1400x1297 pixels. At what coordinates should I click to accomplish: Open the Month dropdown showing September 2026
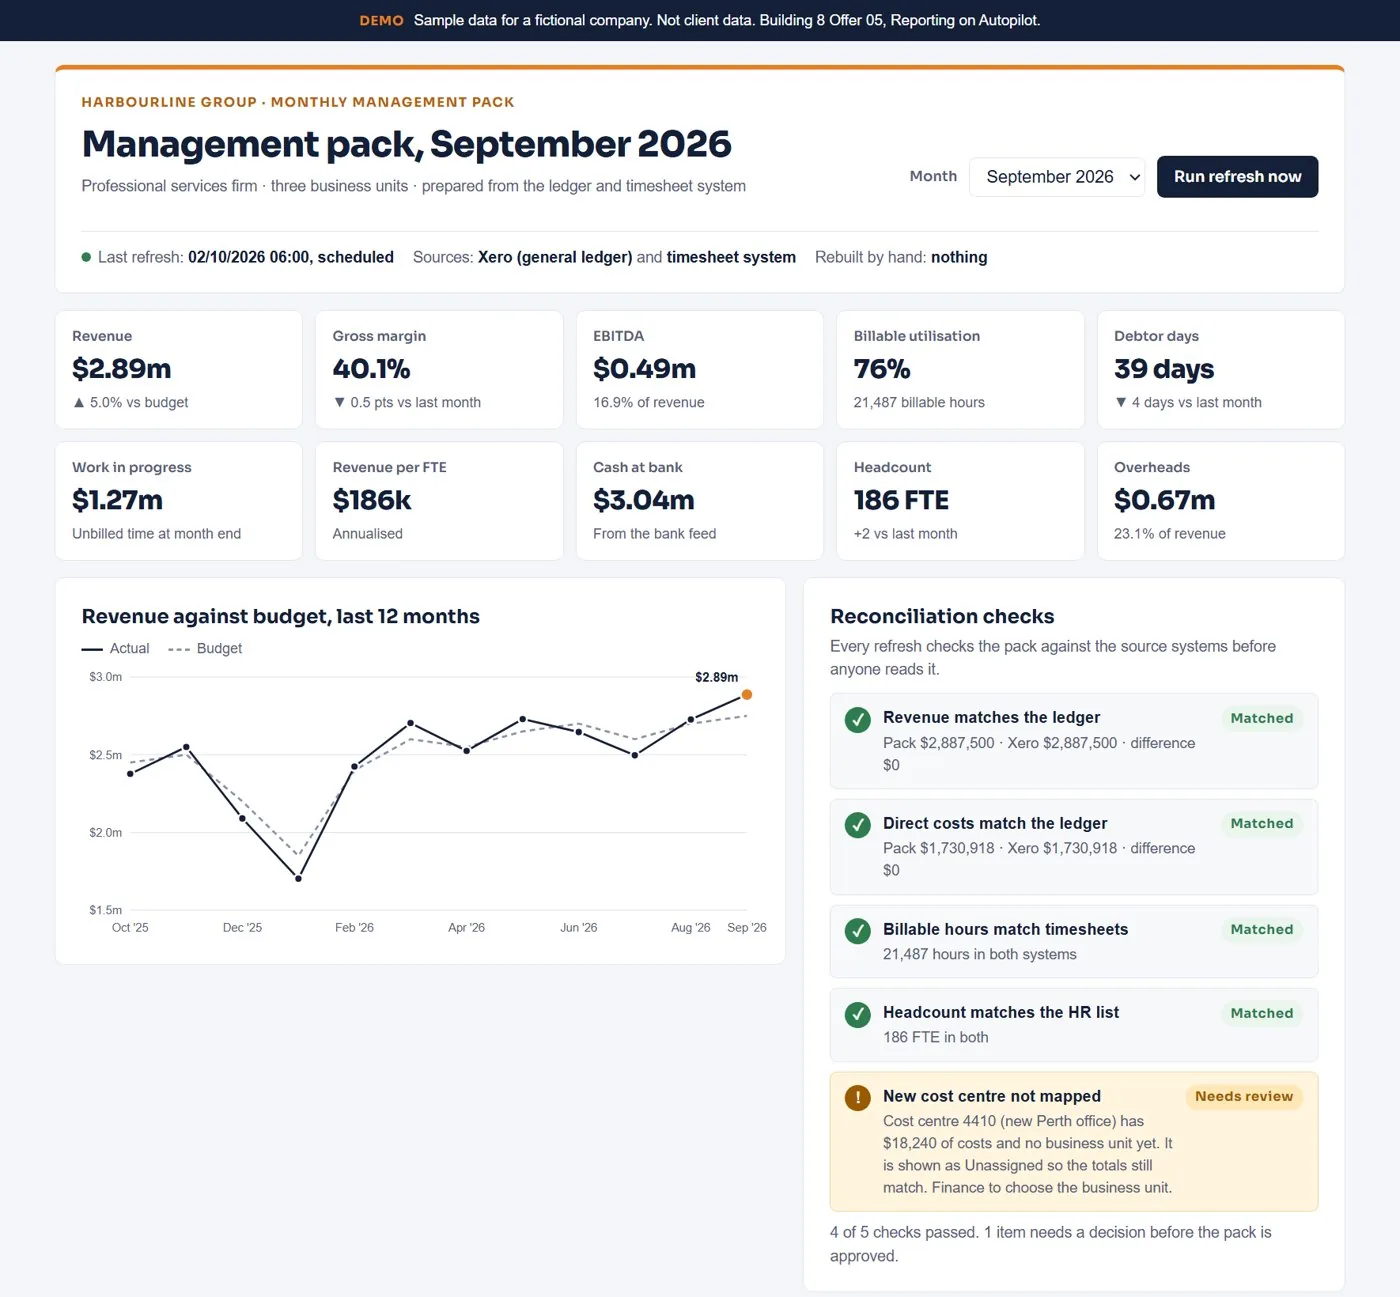tap(1057, 177)
